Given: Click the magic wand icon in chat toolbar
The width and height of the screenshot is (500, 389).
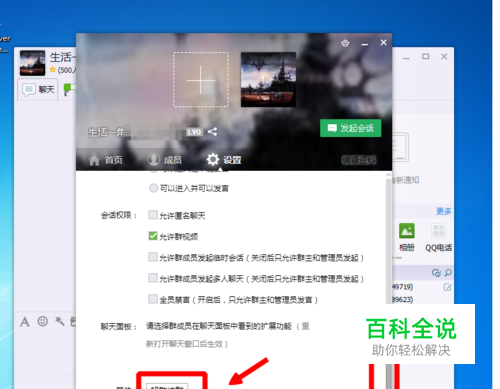Looking at the screenshot, I should tap(60, 321).
